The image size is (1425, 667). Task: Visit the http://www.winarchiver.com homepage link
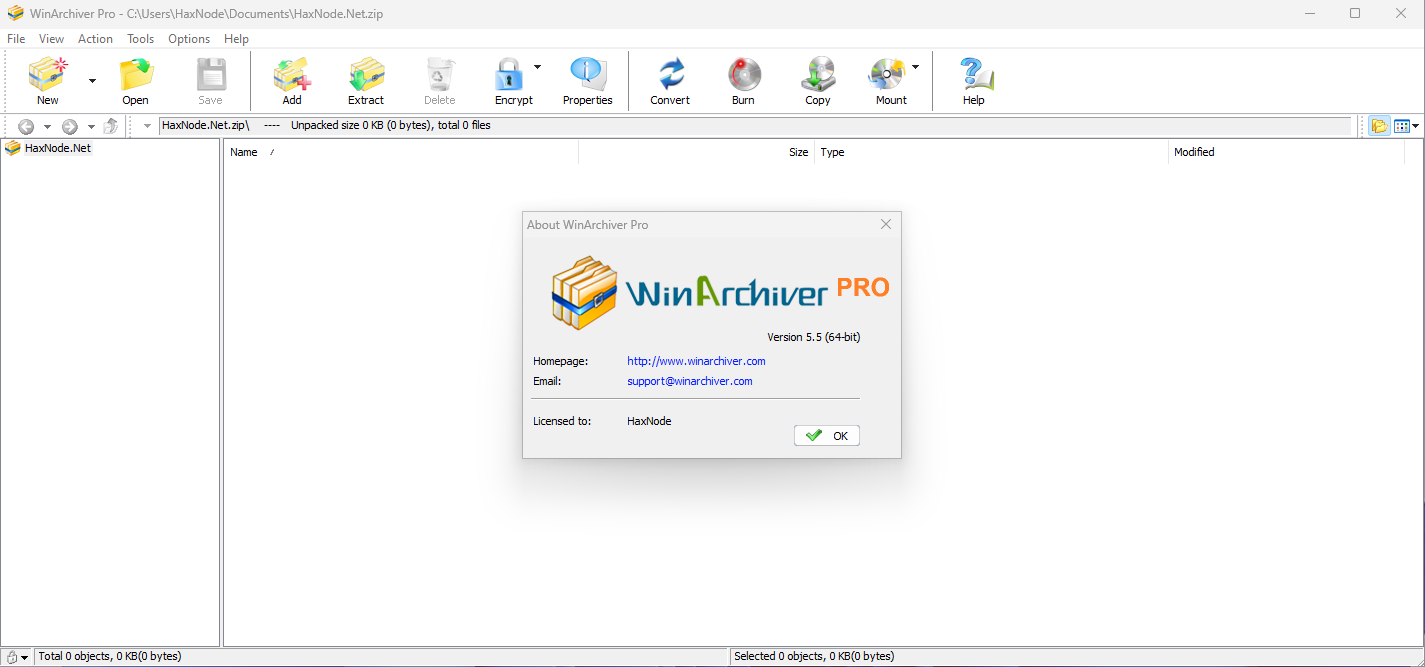click(x=696, y=361)
